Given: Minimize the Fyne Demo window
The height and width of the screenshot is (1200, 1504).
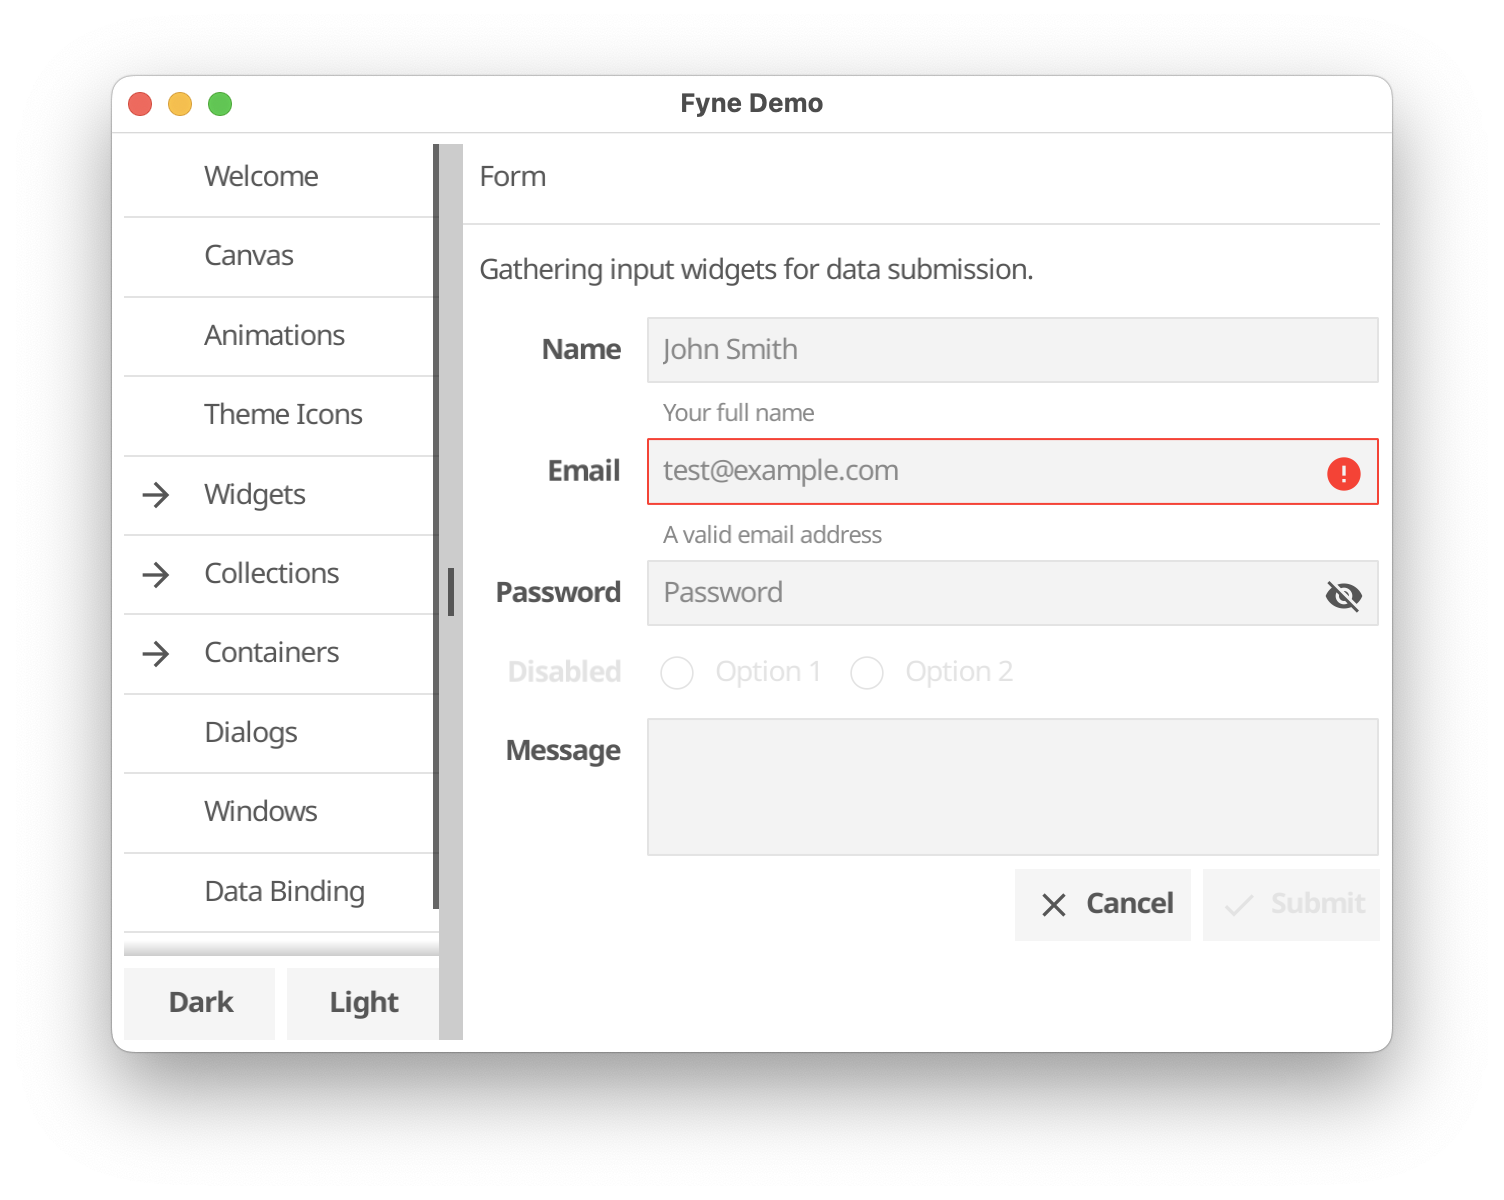Looking at the screenshot, I should pyautogui.click(x=180, y=104).
